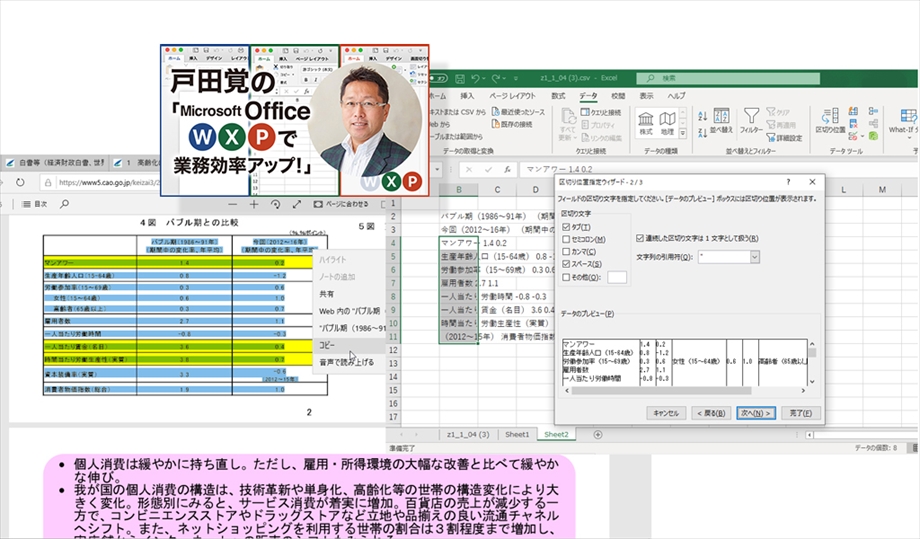The height and width of the screenshot is (539, 920).
Task: Click the Save icon in Excel title bar
Action: [x=460, y=78]
